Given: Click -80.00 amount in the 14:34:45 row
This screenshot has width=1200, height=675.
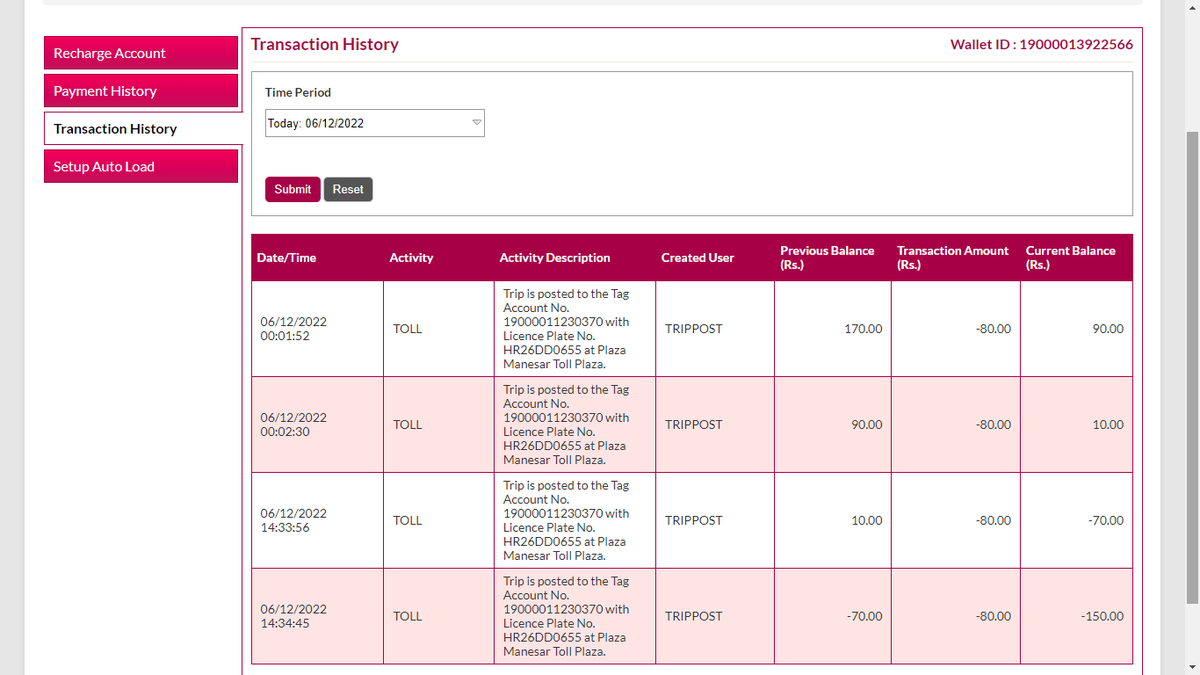Looking at the screenshot, I should pos(993,616).
